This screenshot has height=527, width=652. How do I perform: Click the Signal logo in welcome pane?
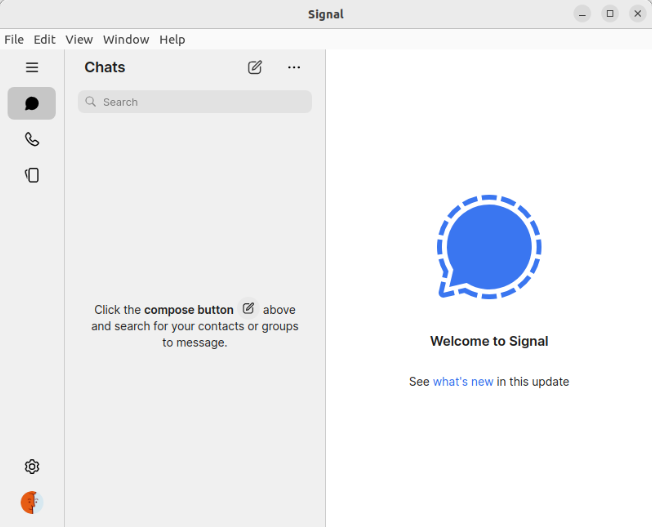pos(489,247)
